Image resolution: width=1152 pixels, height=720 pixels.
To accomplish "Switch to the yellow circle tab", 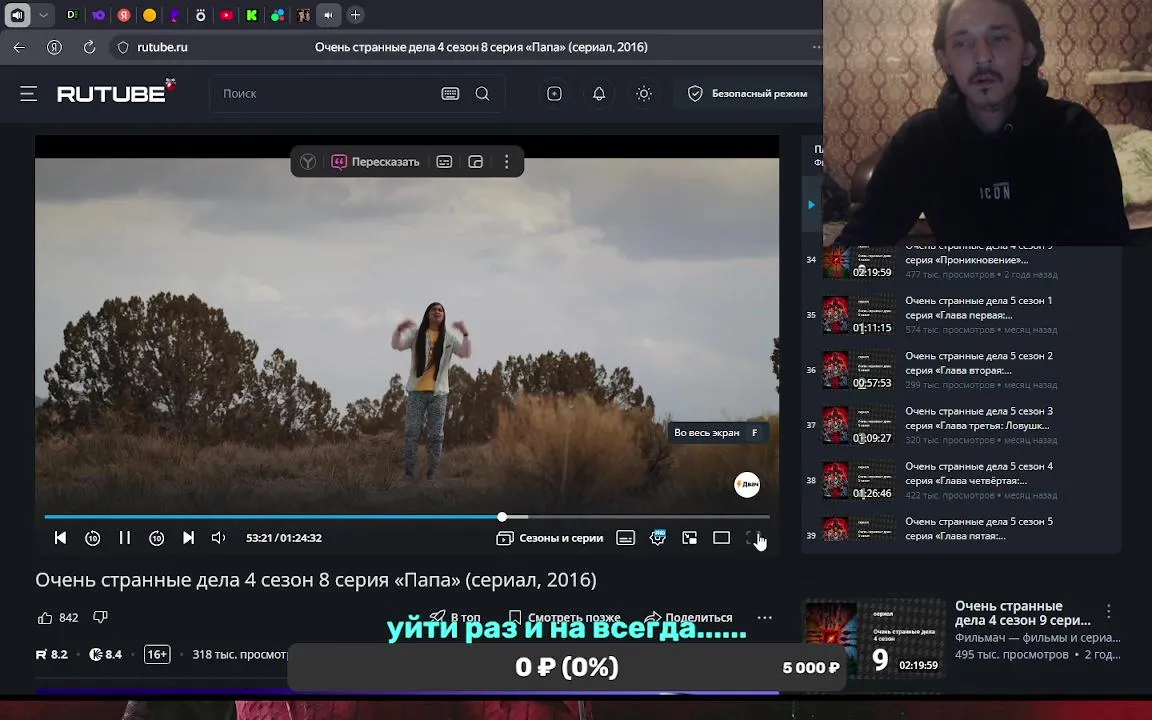I will click(149, 15).
